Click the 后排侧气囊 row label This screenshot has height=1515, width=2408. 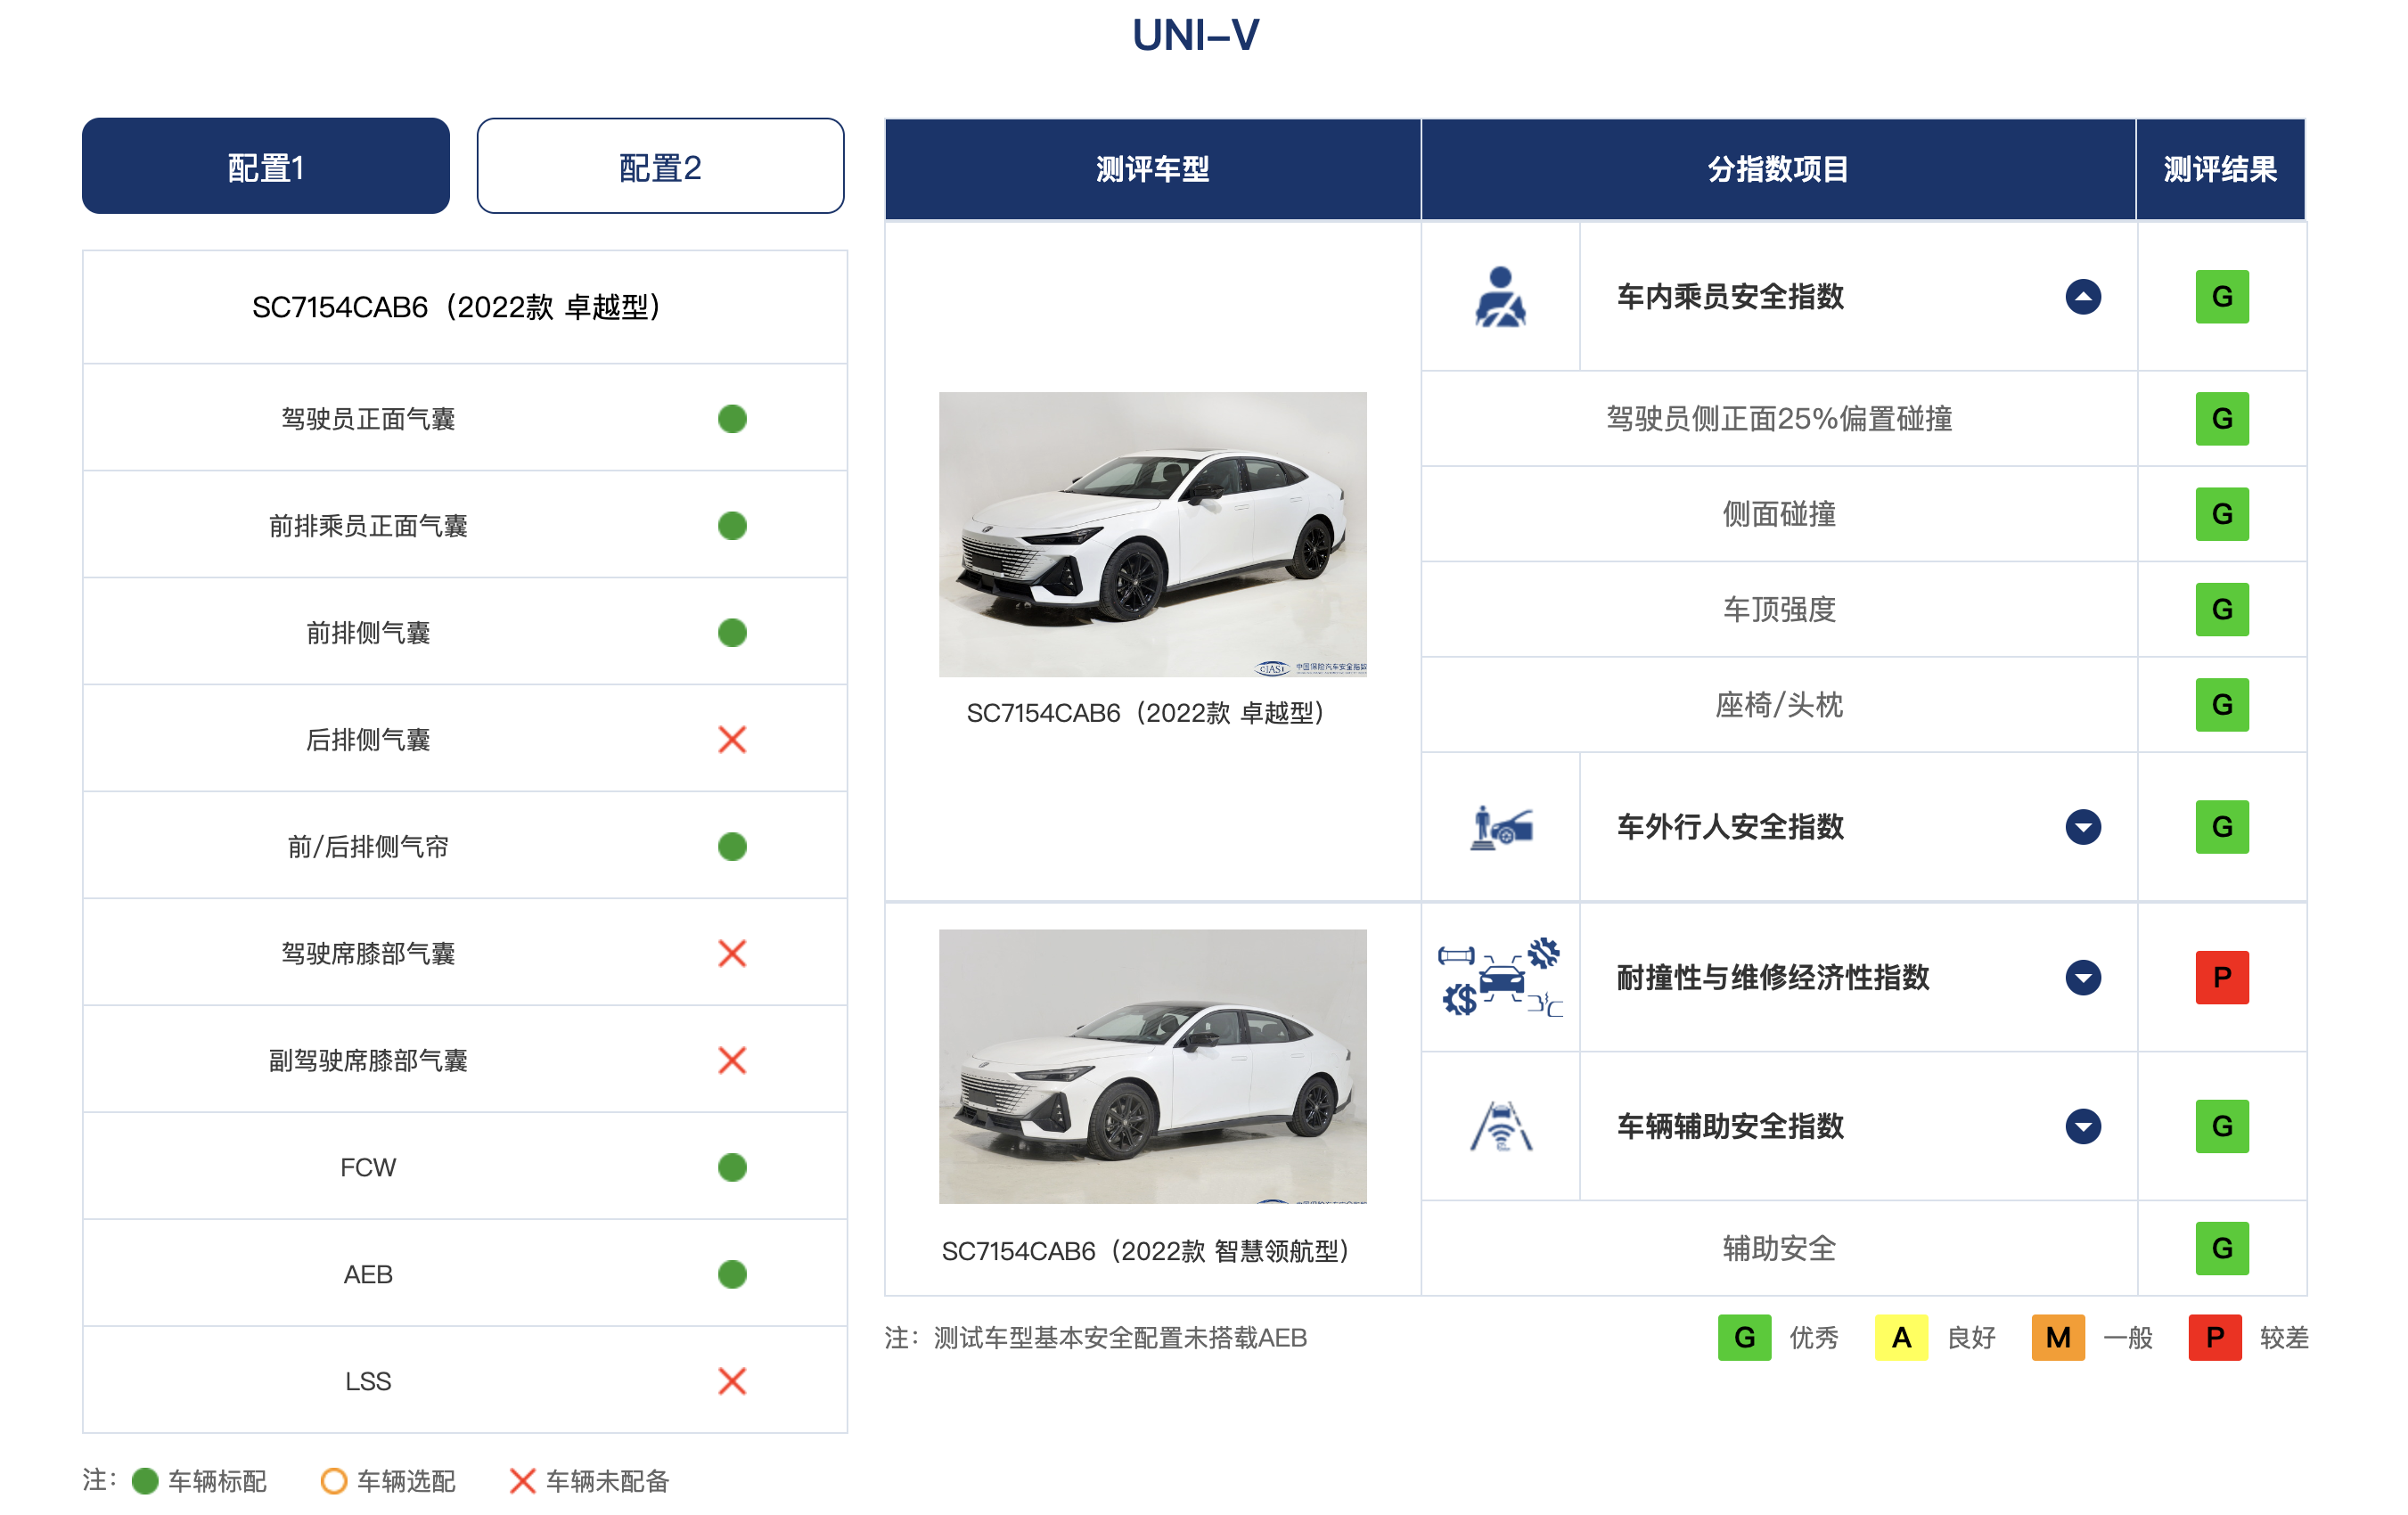[368, 740]
